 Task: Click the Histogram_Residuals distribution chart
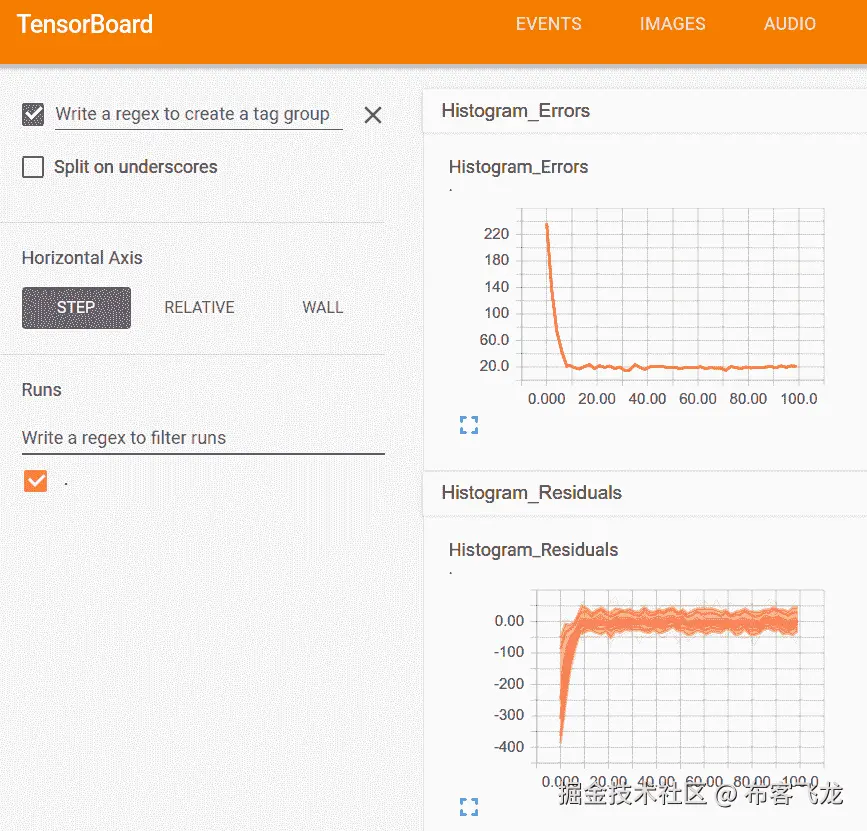(680, 678)
